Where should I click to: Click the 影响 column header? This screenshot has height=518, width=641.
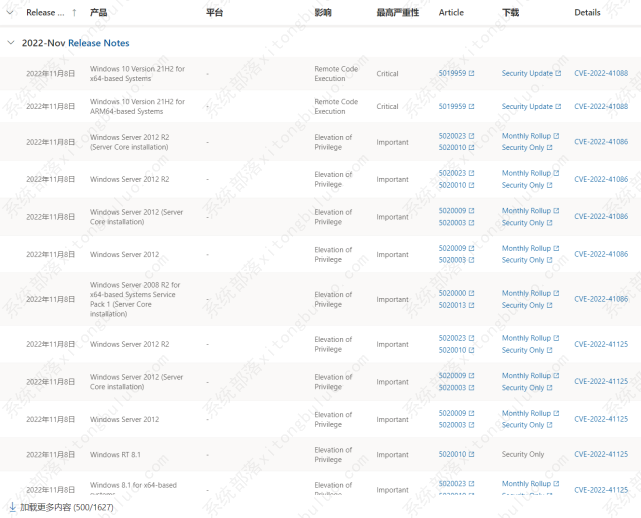(322, 13)
